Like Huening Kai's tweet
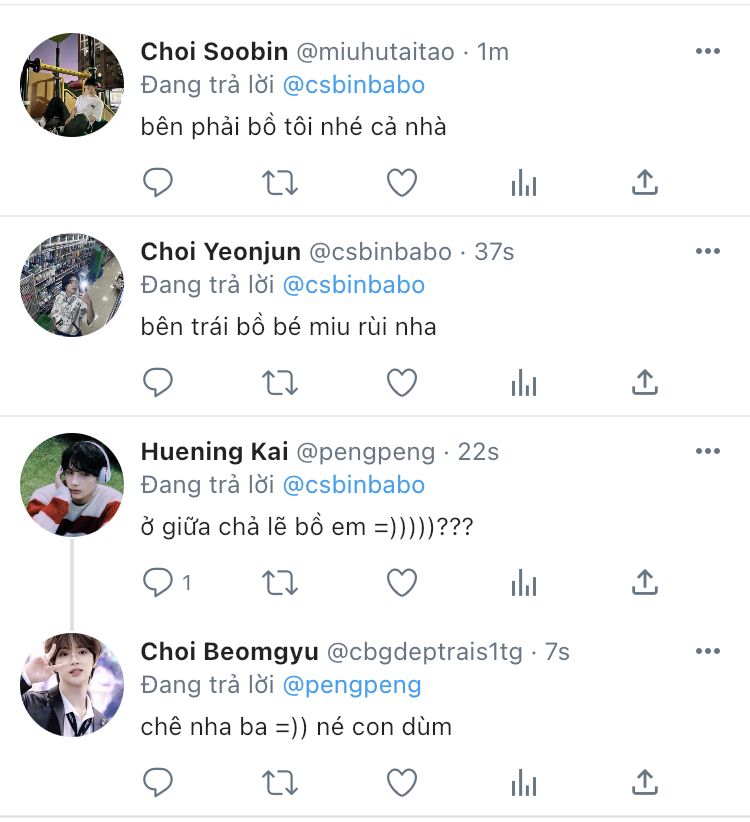750x822 pixels. 402,582
